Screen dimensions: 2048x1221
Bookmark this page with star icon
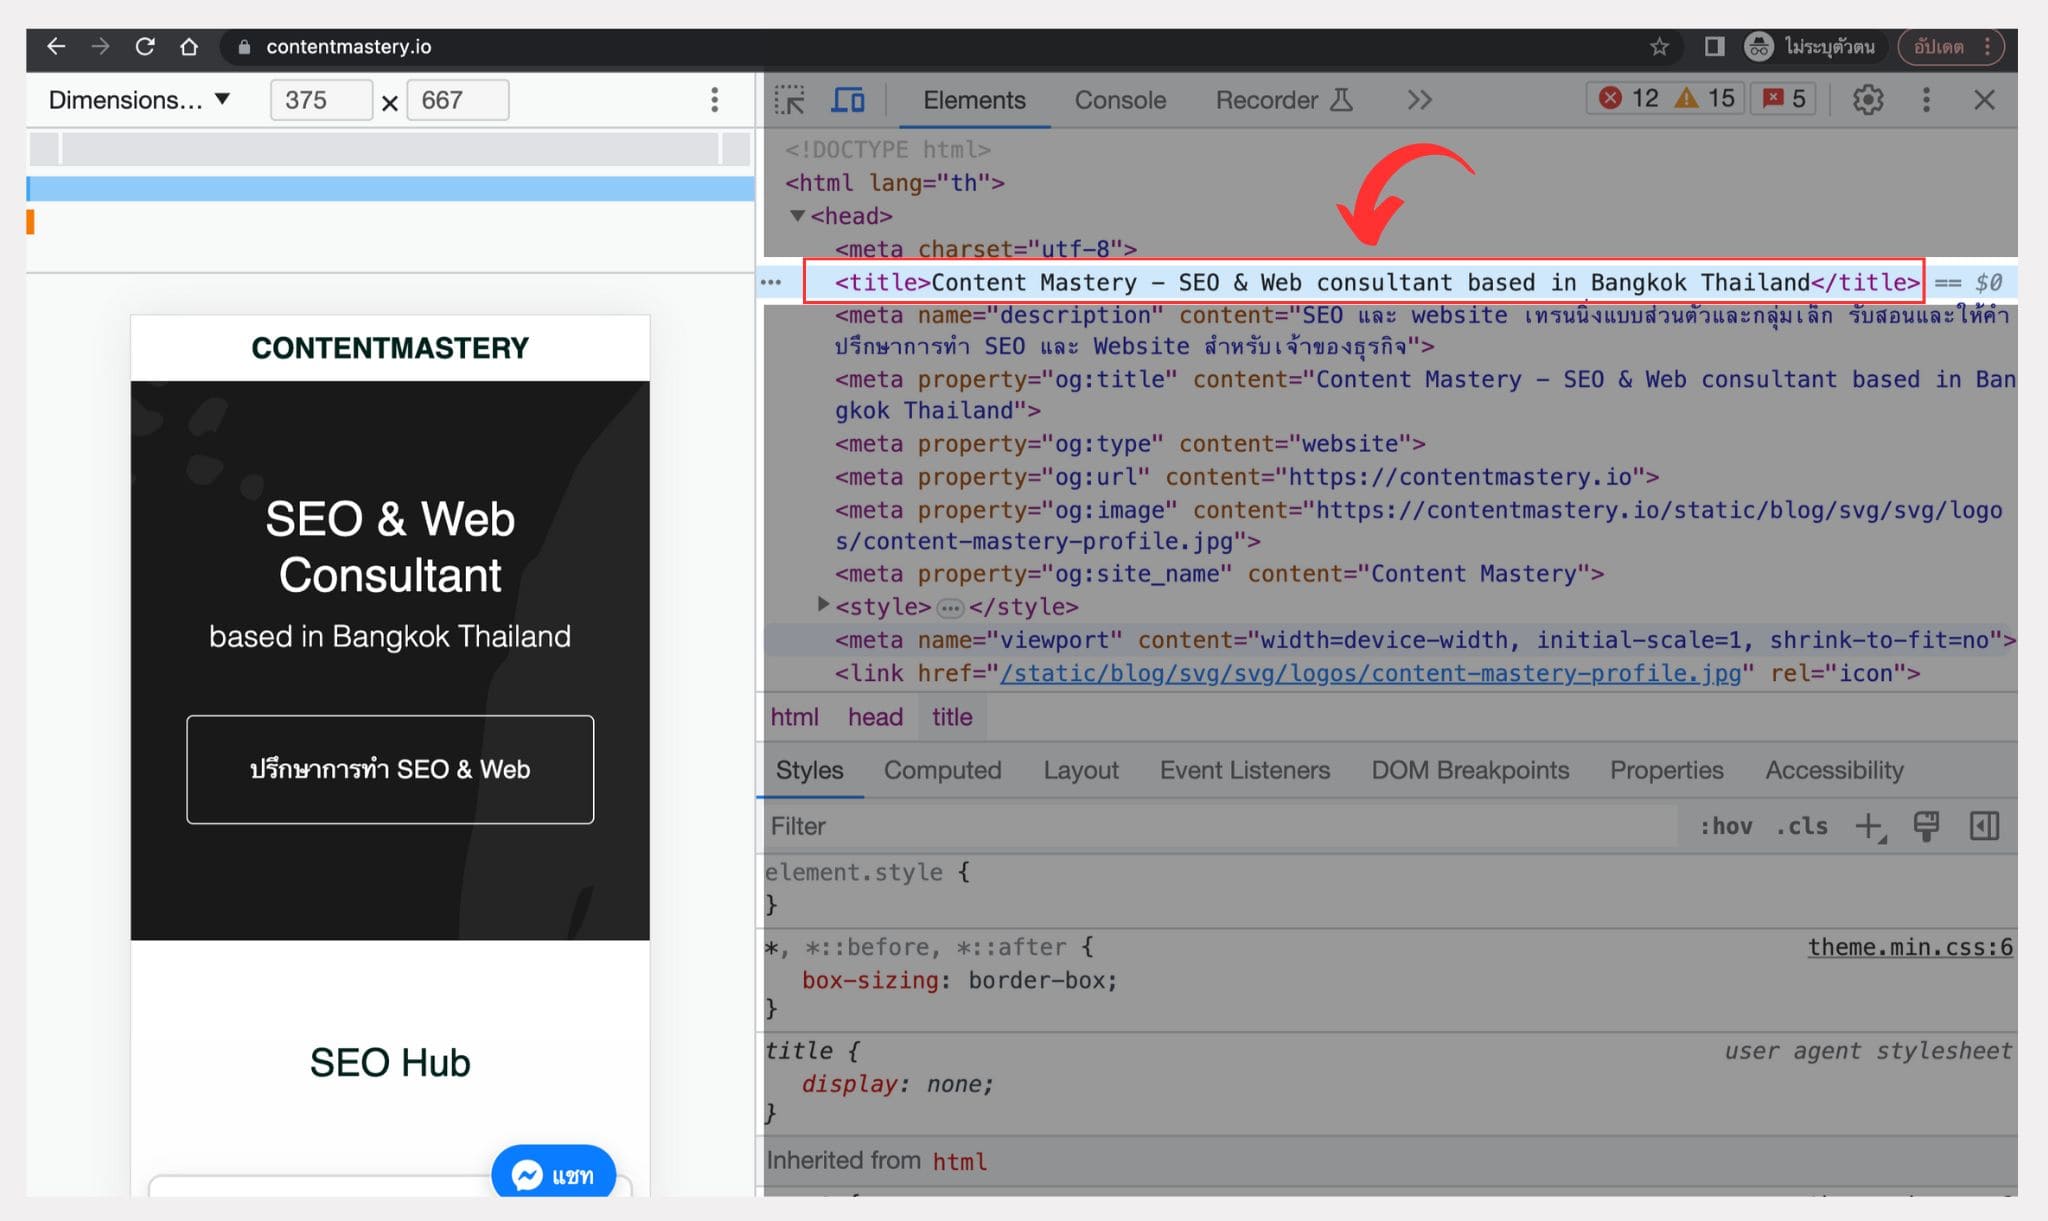(x=1659, y=46)
